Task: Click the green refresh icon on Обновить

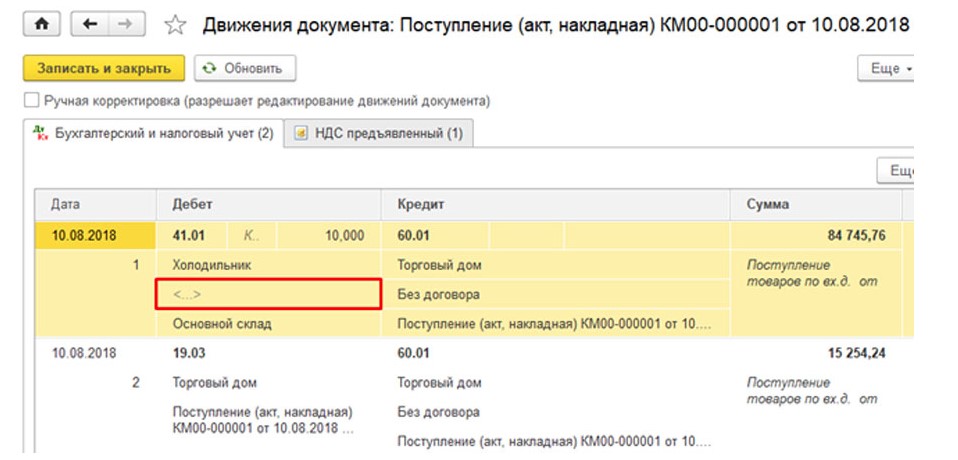Action: (210, 68)
